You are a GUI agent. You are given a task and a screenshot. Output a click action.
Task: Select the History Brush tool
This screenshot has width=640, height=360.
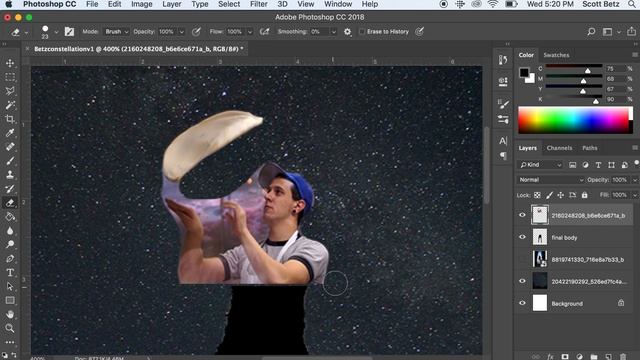click(10, 189)
